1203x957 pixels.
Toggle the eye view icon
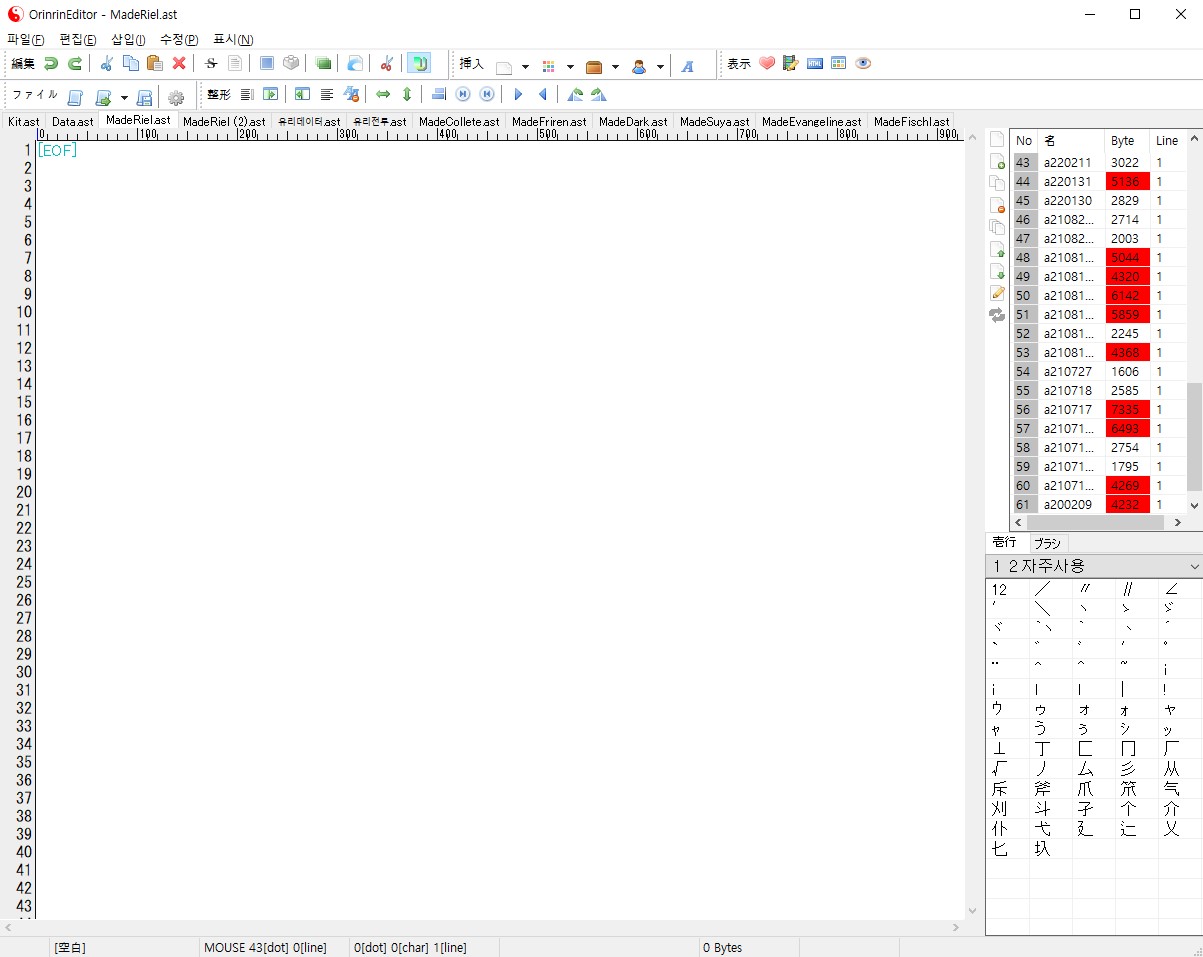point(863,63)
